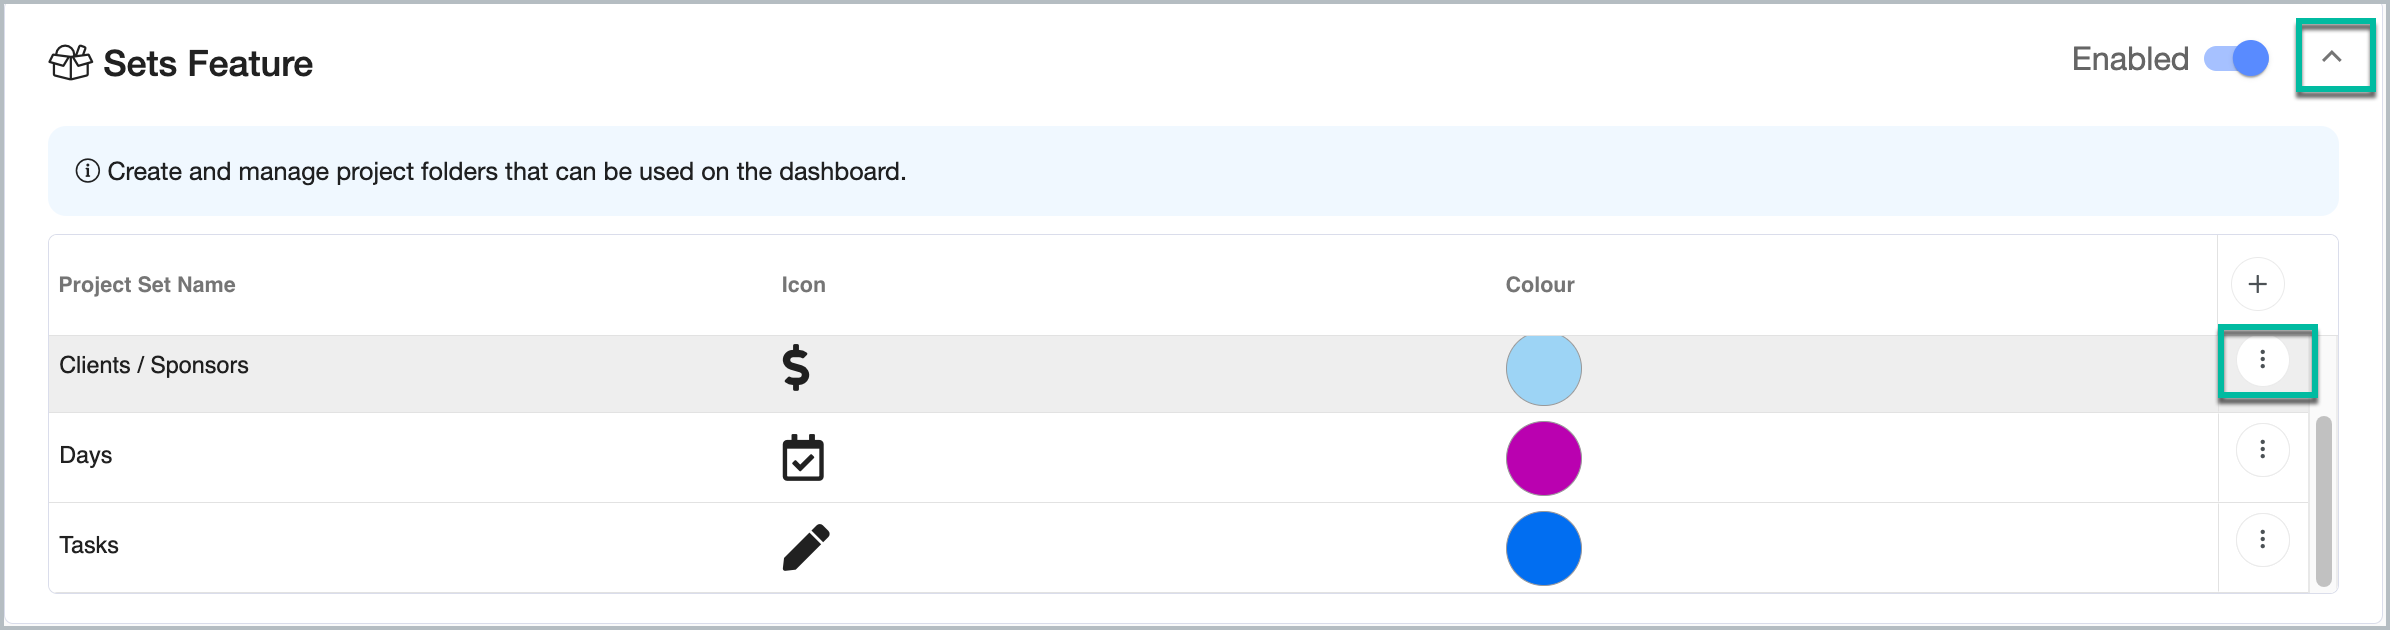Click the dollar sign icon for Clients / Sponsors
This screenshot has height=630, width=2390.
(796, 367)
